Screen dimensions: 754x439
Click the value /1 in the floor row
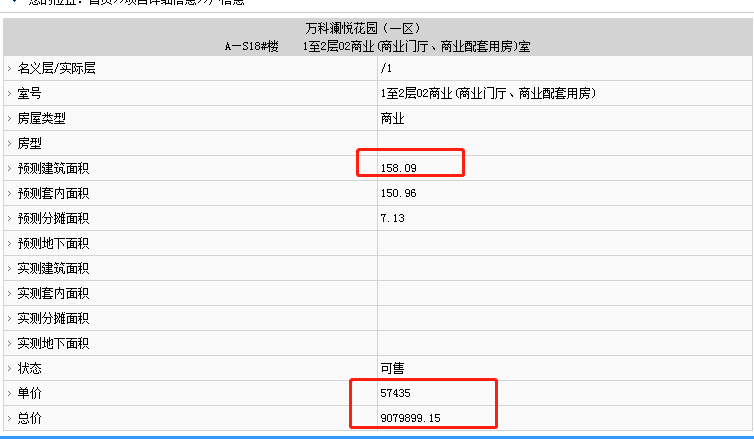[386, 68]
